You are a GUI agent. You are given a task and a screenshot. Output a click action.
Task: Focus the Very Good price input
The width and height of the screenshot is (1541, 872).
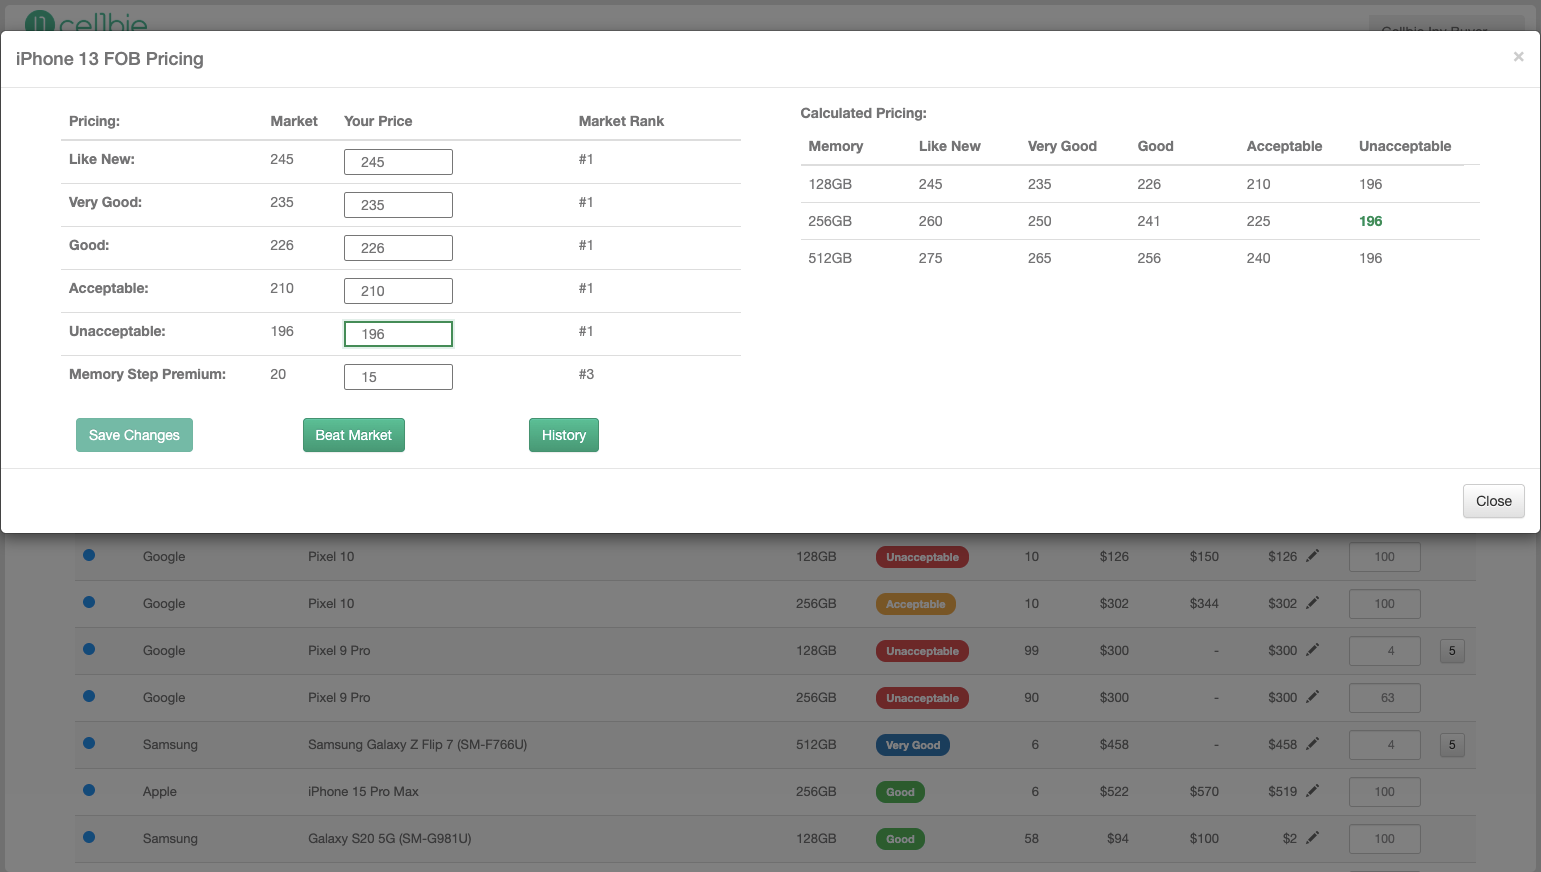pyautogui.click(x=398, y=205)
